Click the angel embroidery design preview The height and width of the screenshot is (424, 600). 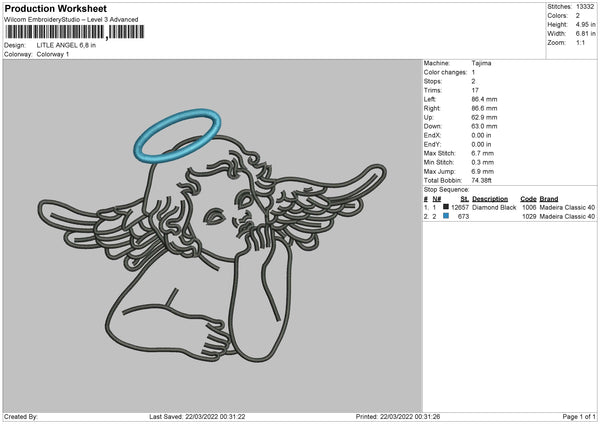tap(212, 236)
